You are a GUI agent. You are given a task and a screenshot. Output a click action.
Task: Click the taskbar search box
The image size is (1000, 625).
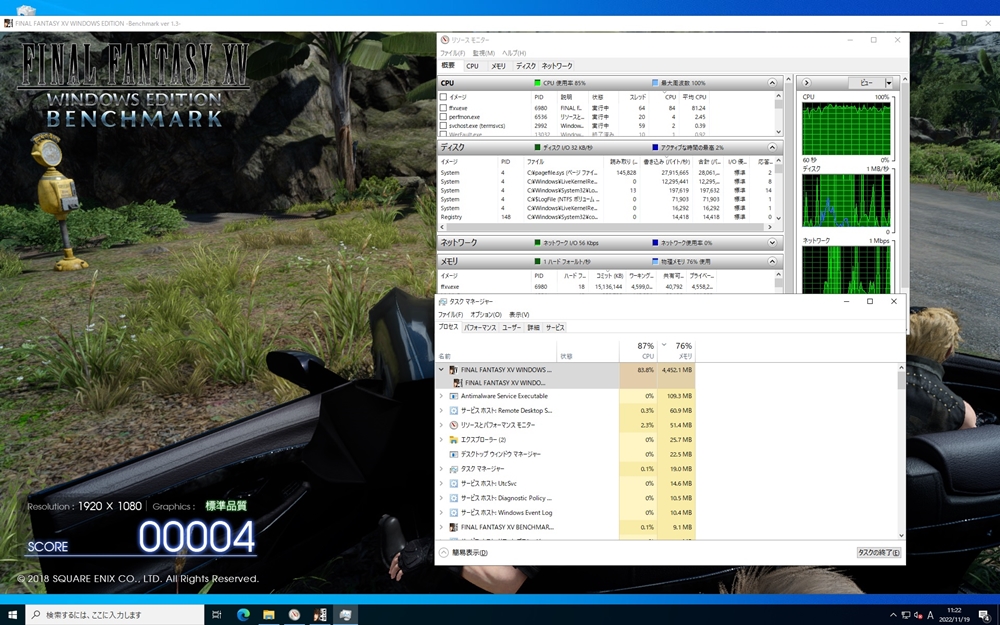115,615
